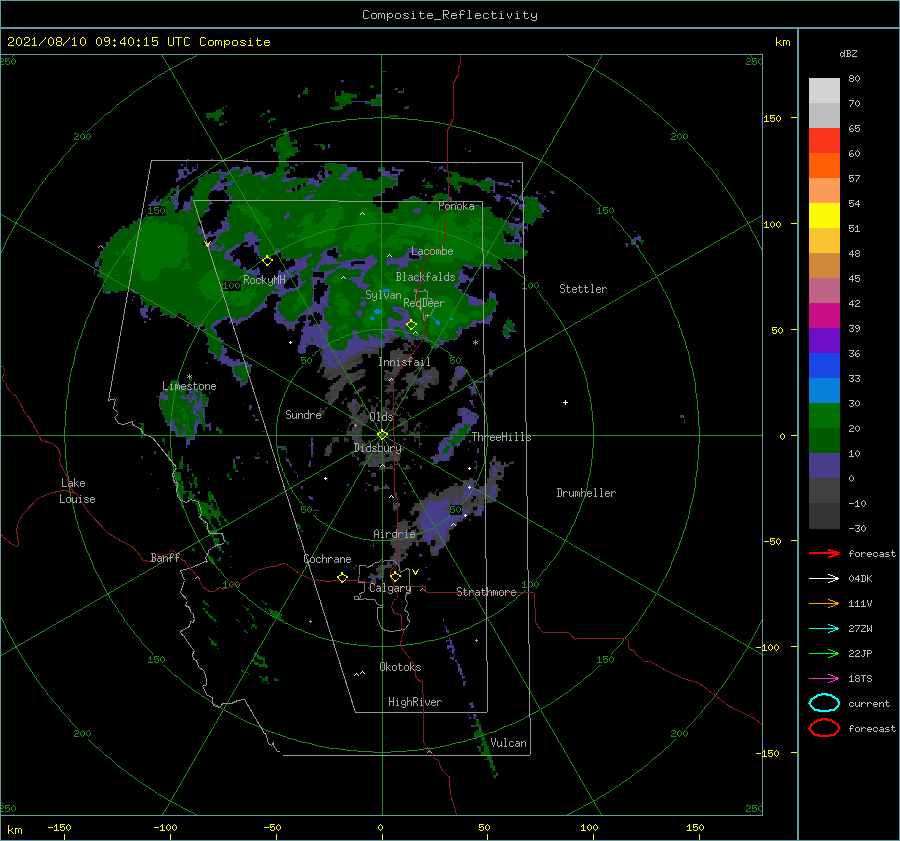Click the yellow diamond marker above Calgary
This screenshot has height=841, width=900.
tap(395, 576)
